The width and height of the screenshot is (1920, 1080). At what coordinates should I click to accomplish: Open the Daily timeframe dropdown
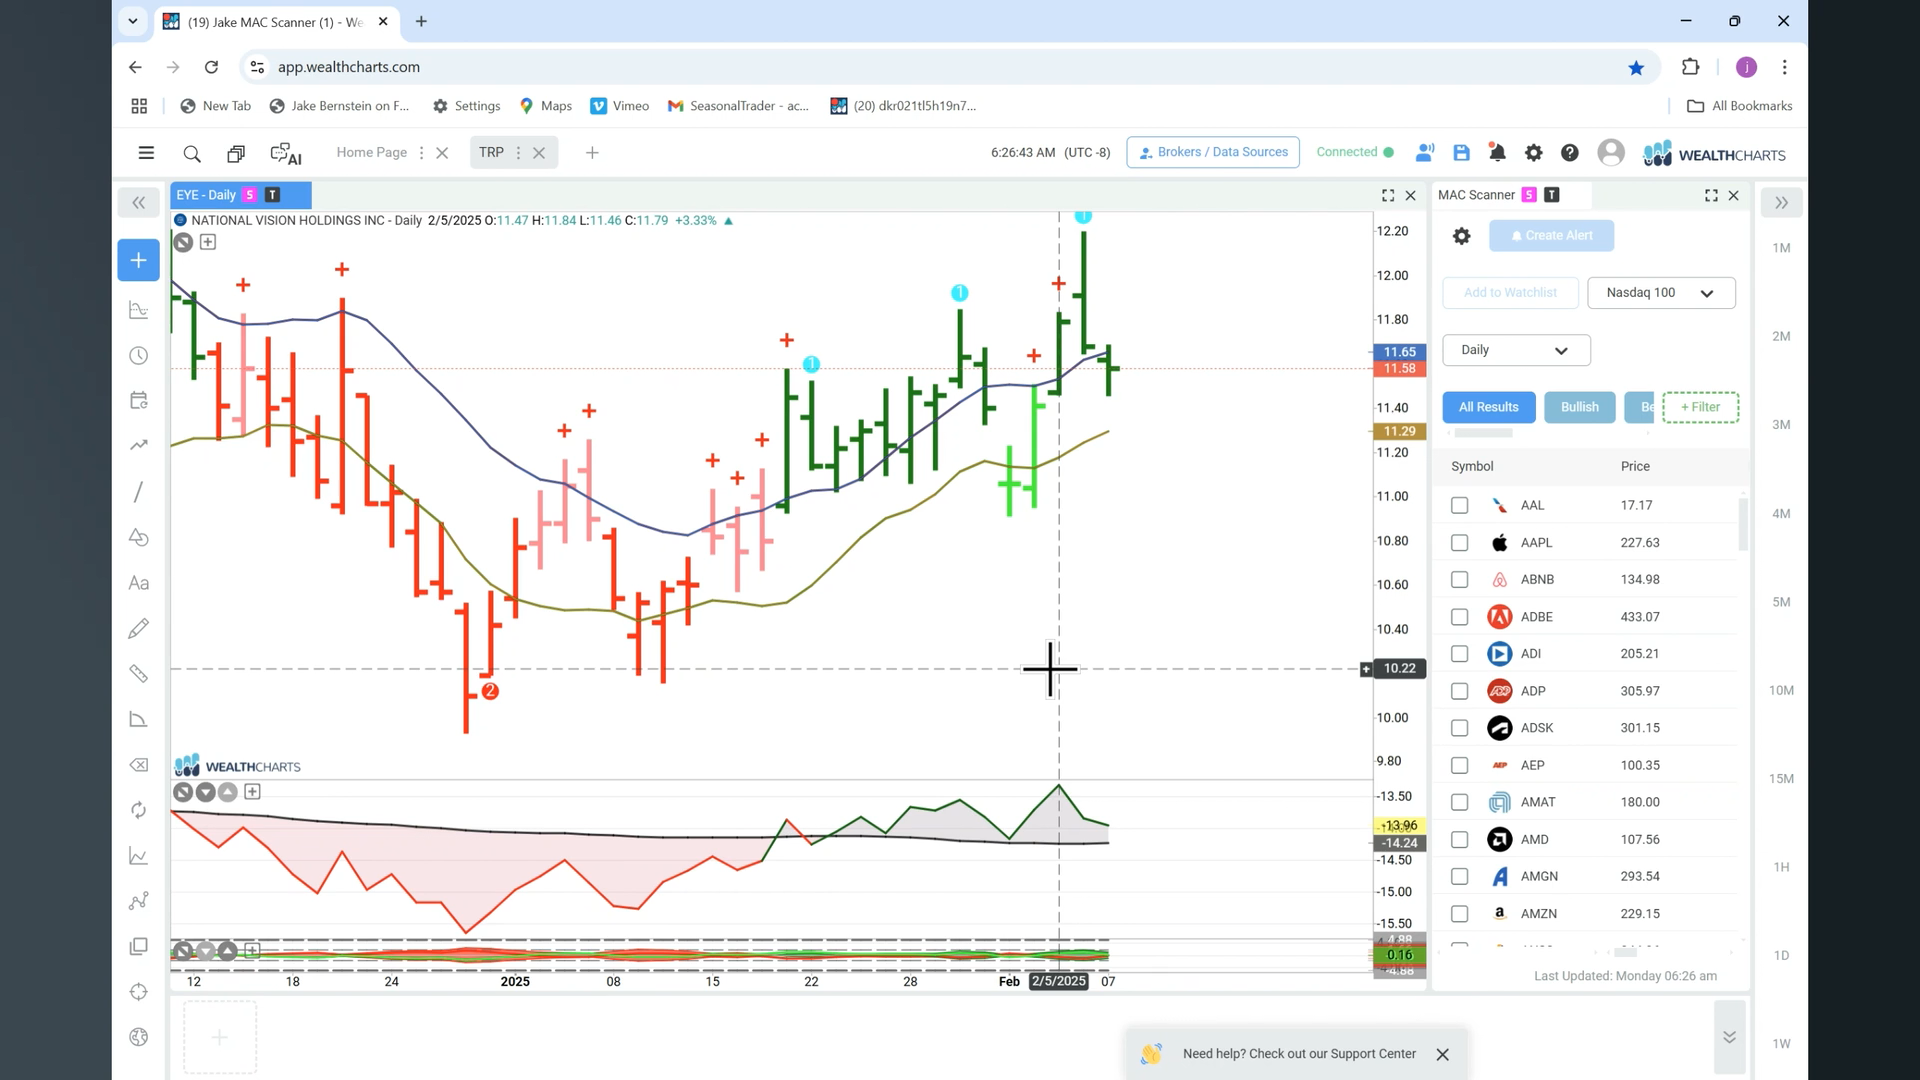[x=1516, y=350]
